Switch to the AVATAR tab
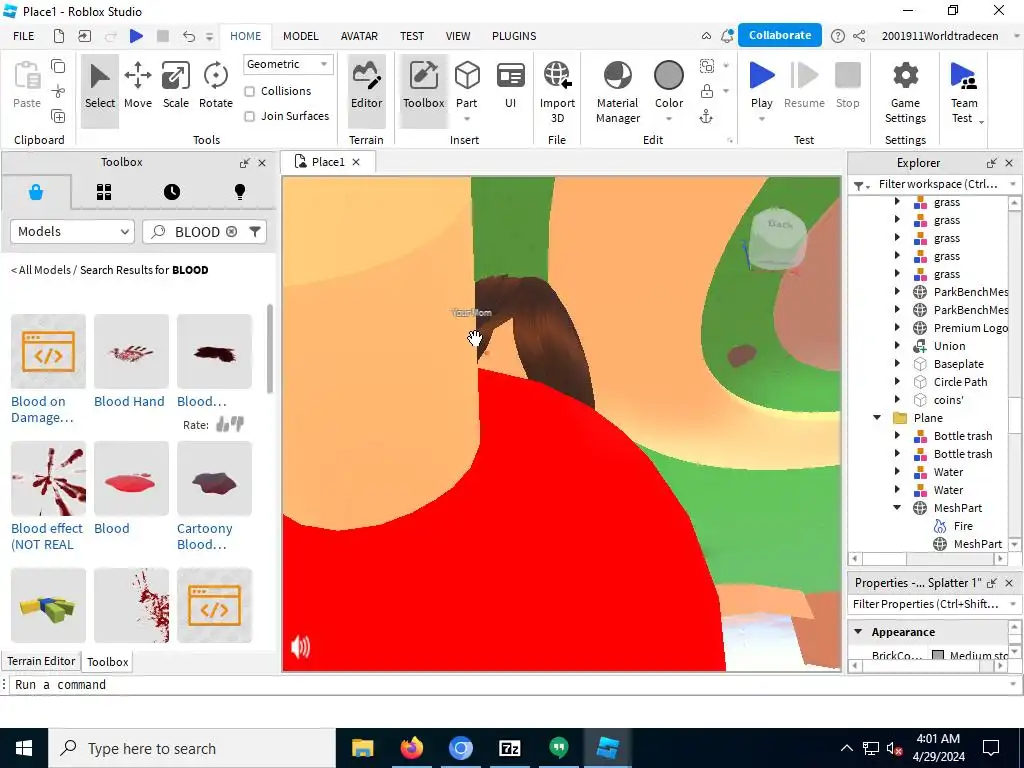The height and width of the screenshot is (768, 1024). (x=359, y=36)
